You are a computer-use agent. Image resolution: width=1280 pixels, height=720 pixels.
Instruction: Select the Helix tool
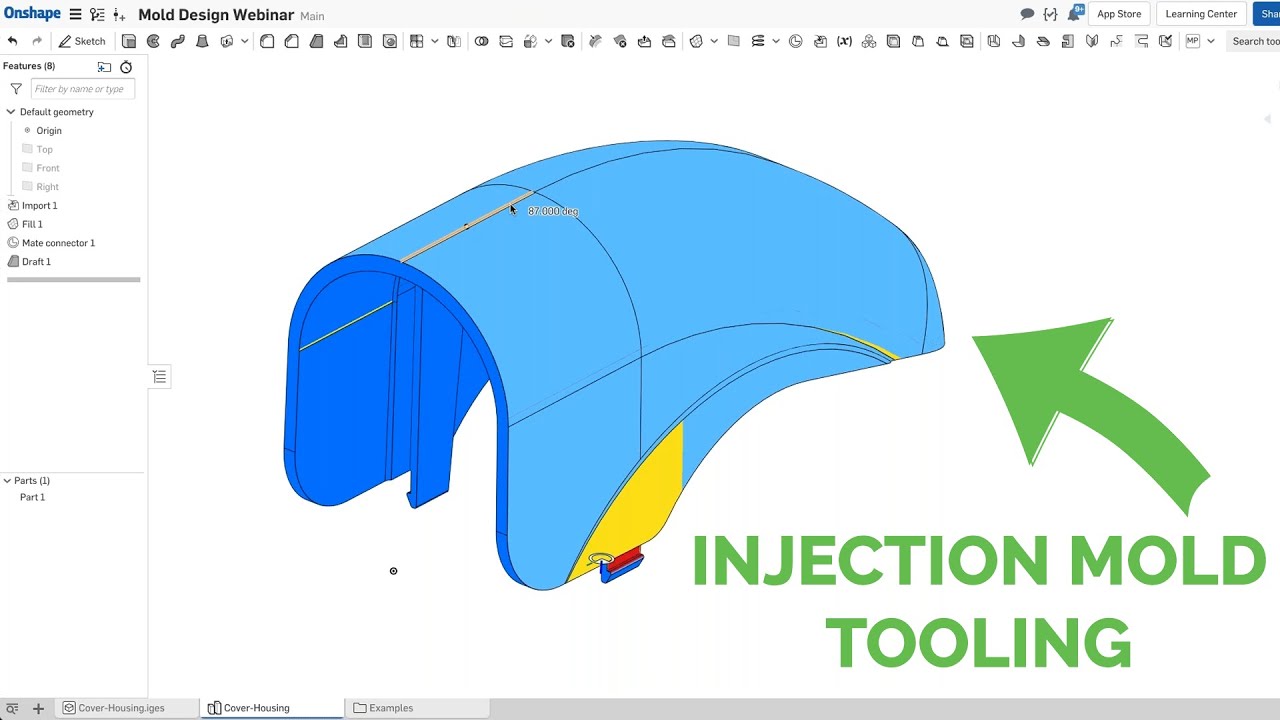pyautogui.click(x=758, y=41)
